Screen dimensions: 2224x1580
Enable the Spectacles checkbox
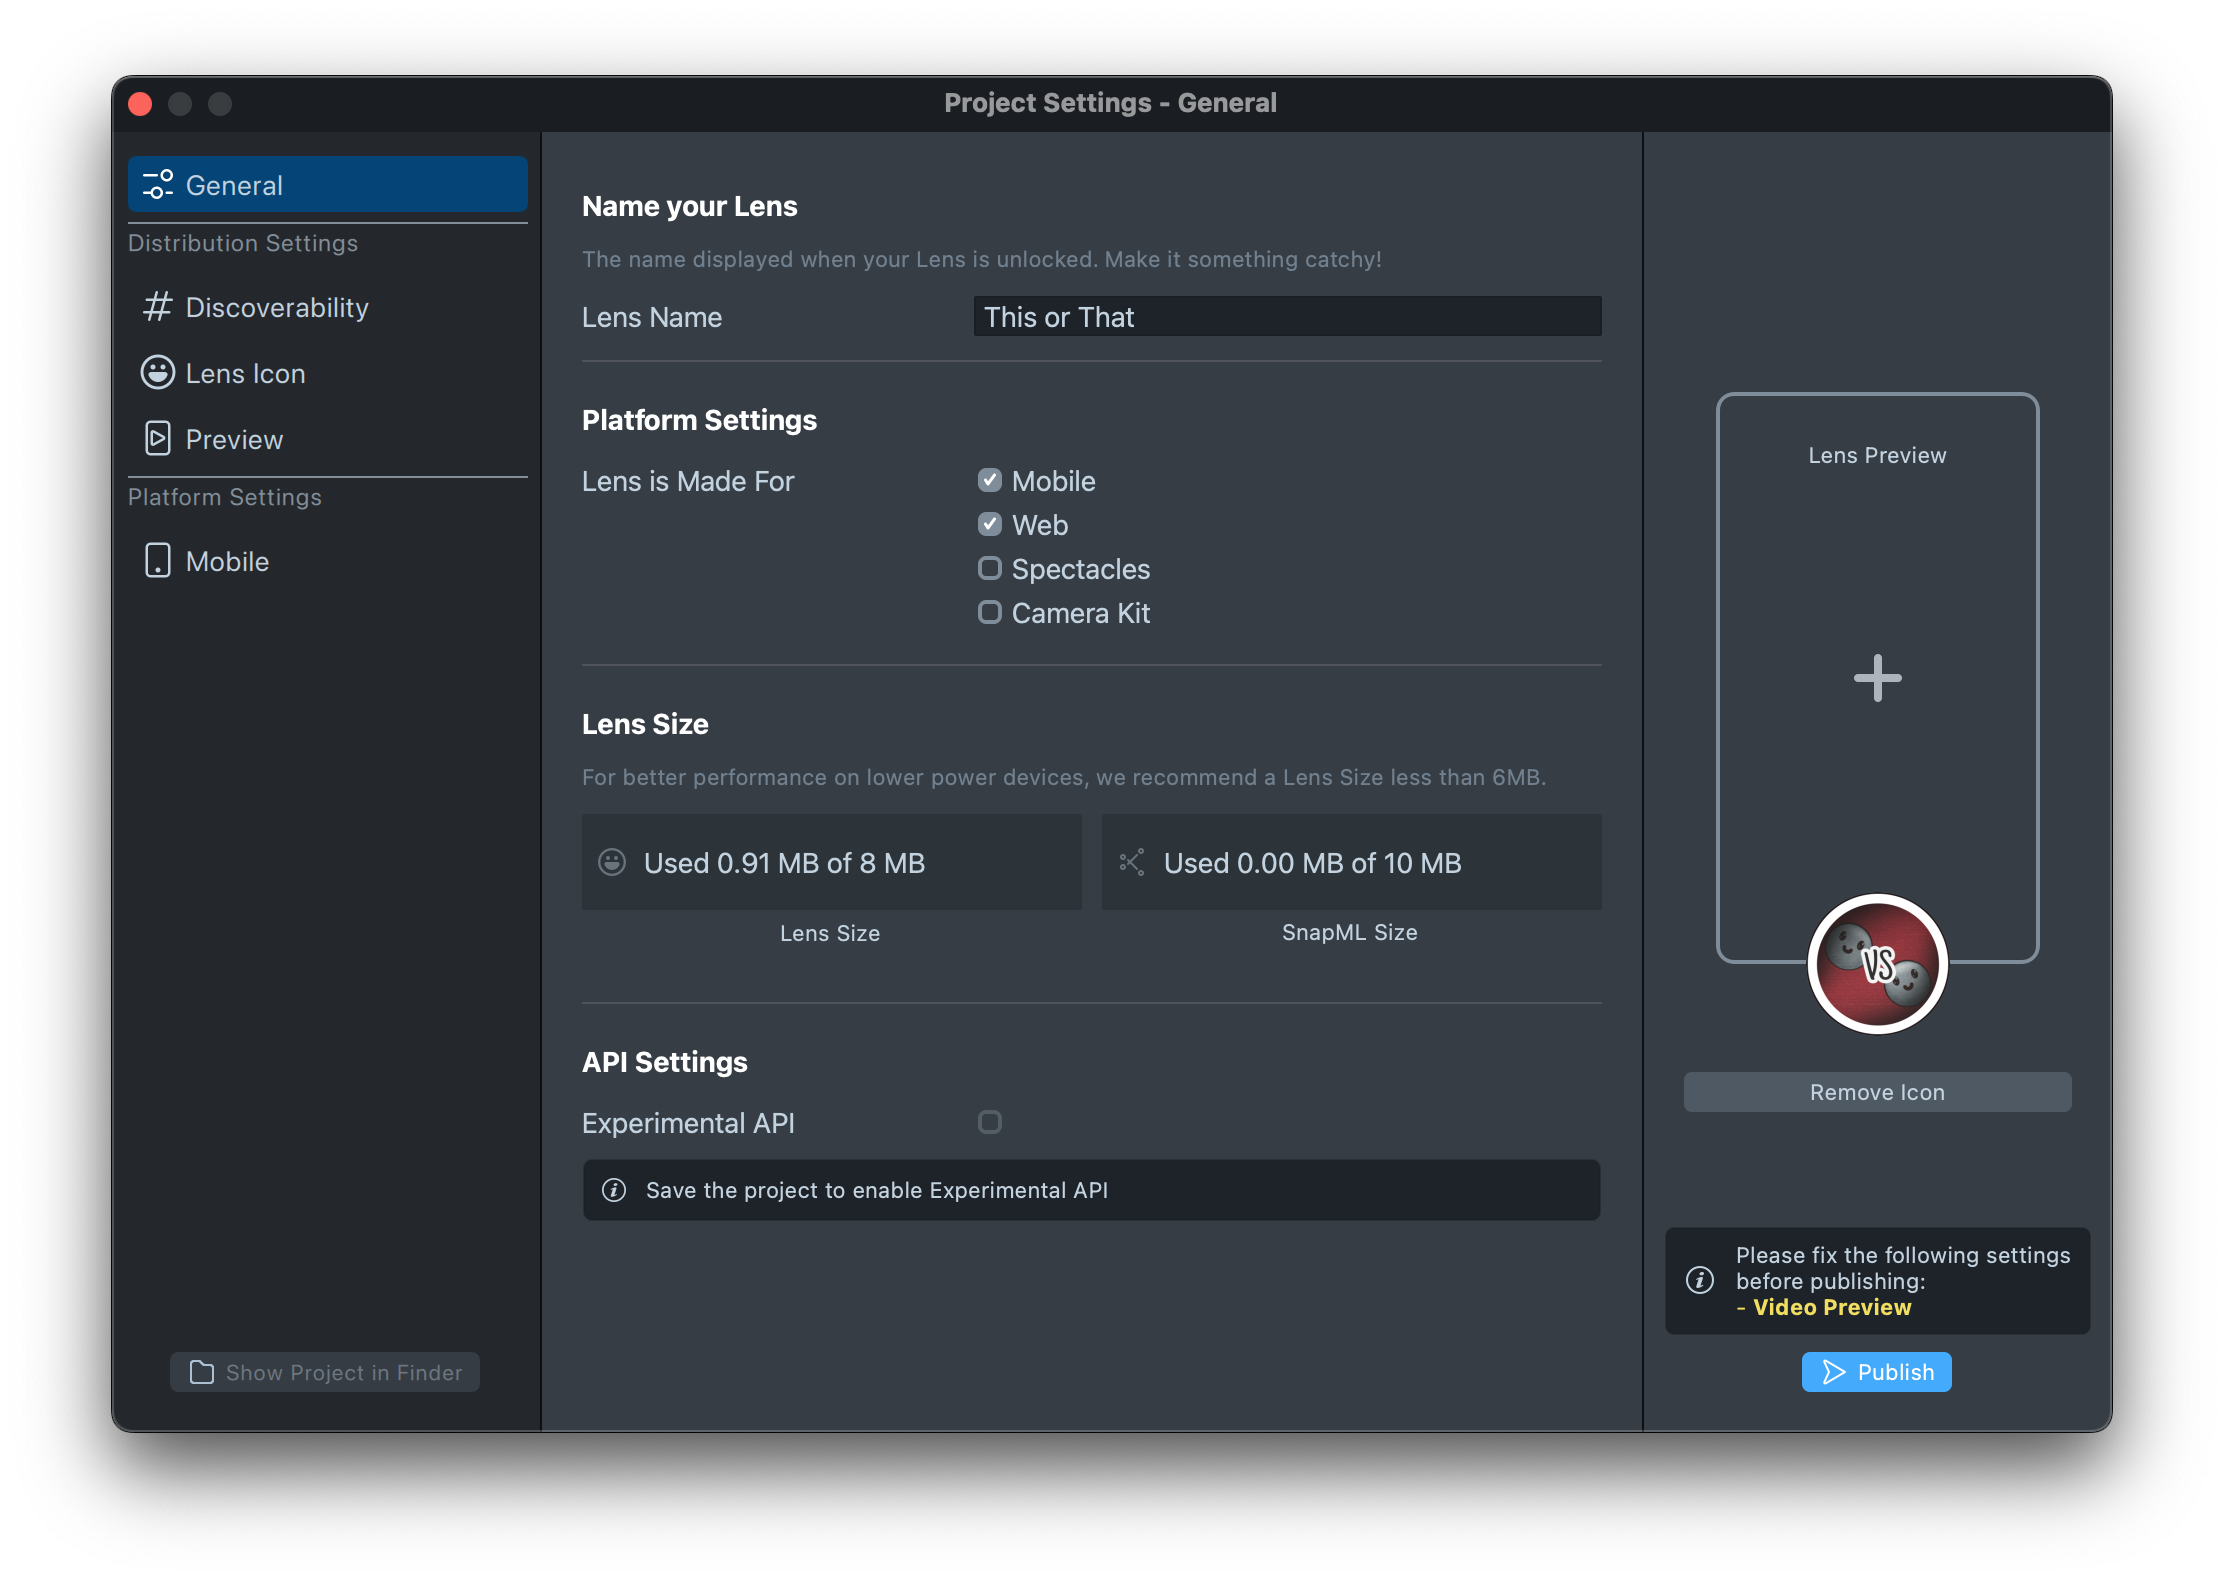990,569
